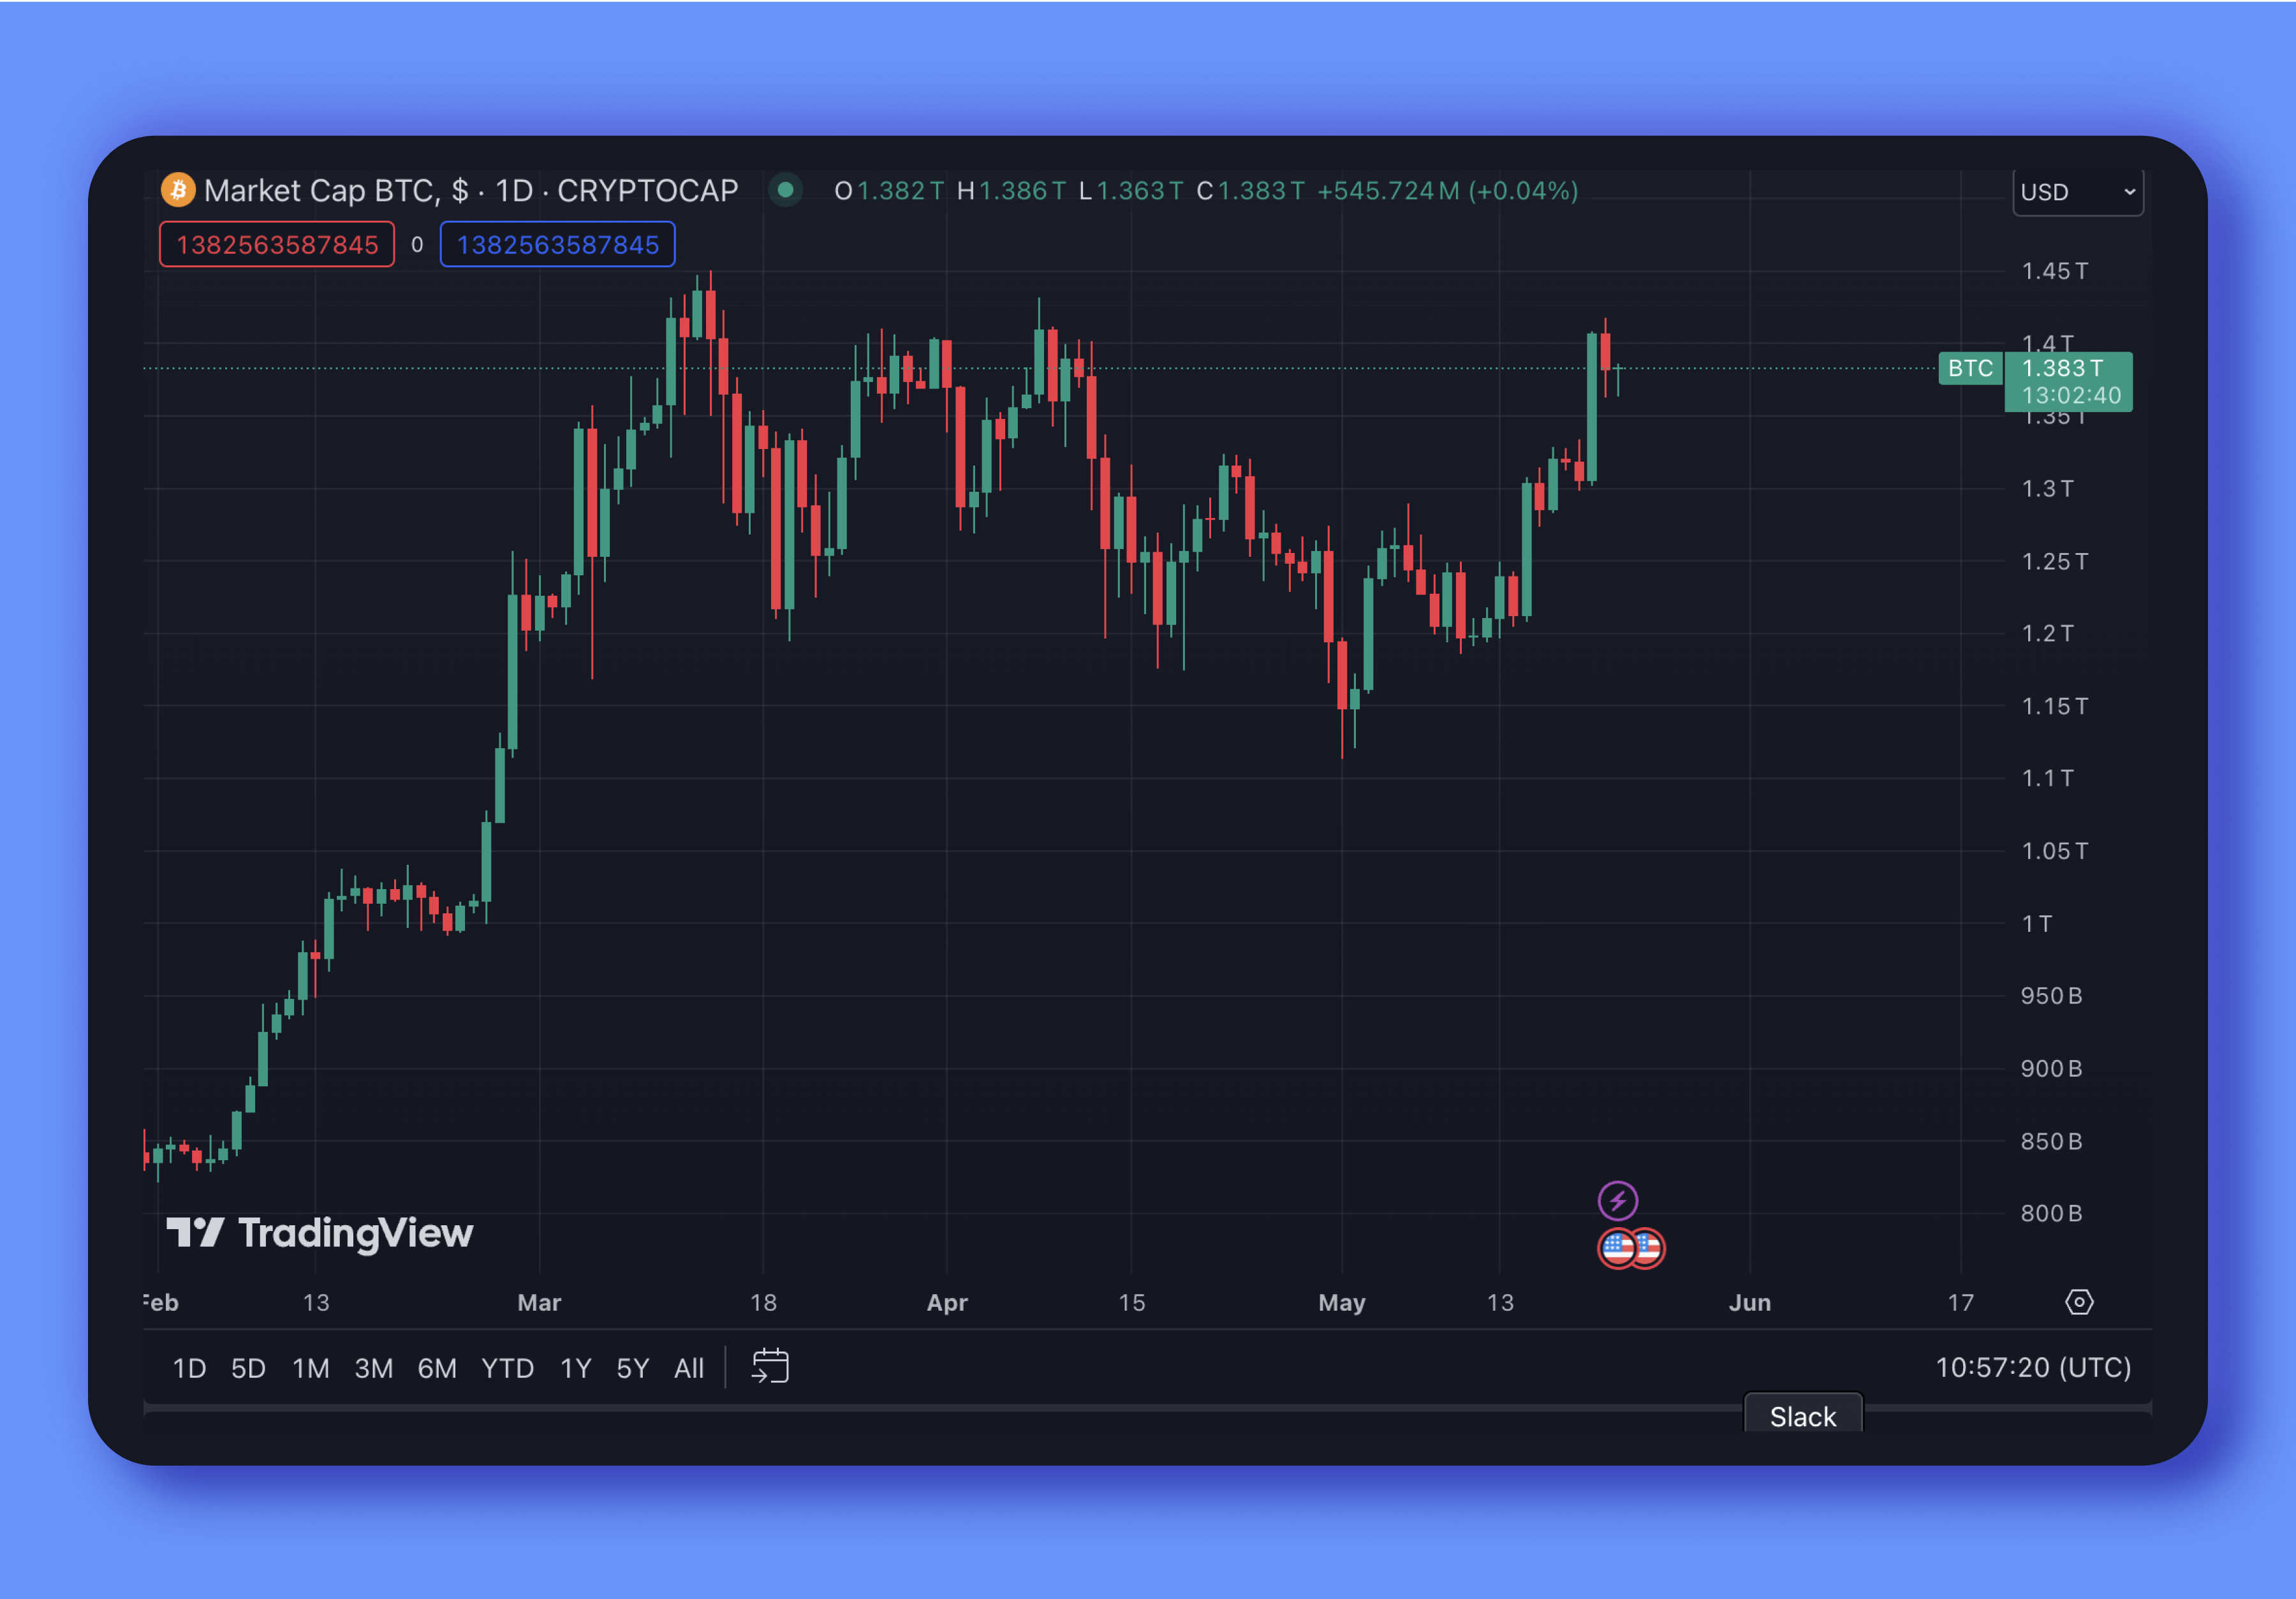Click the 1.3 T price axis label
Viewport: 2296px width, 1599px height.
tap(2047, 488)
